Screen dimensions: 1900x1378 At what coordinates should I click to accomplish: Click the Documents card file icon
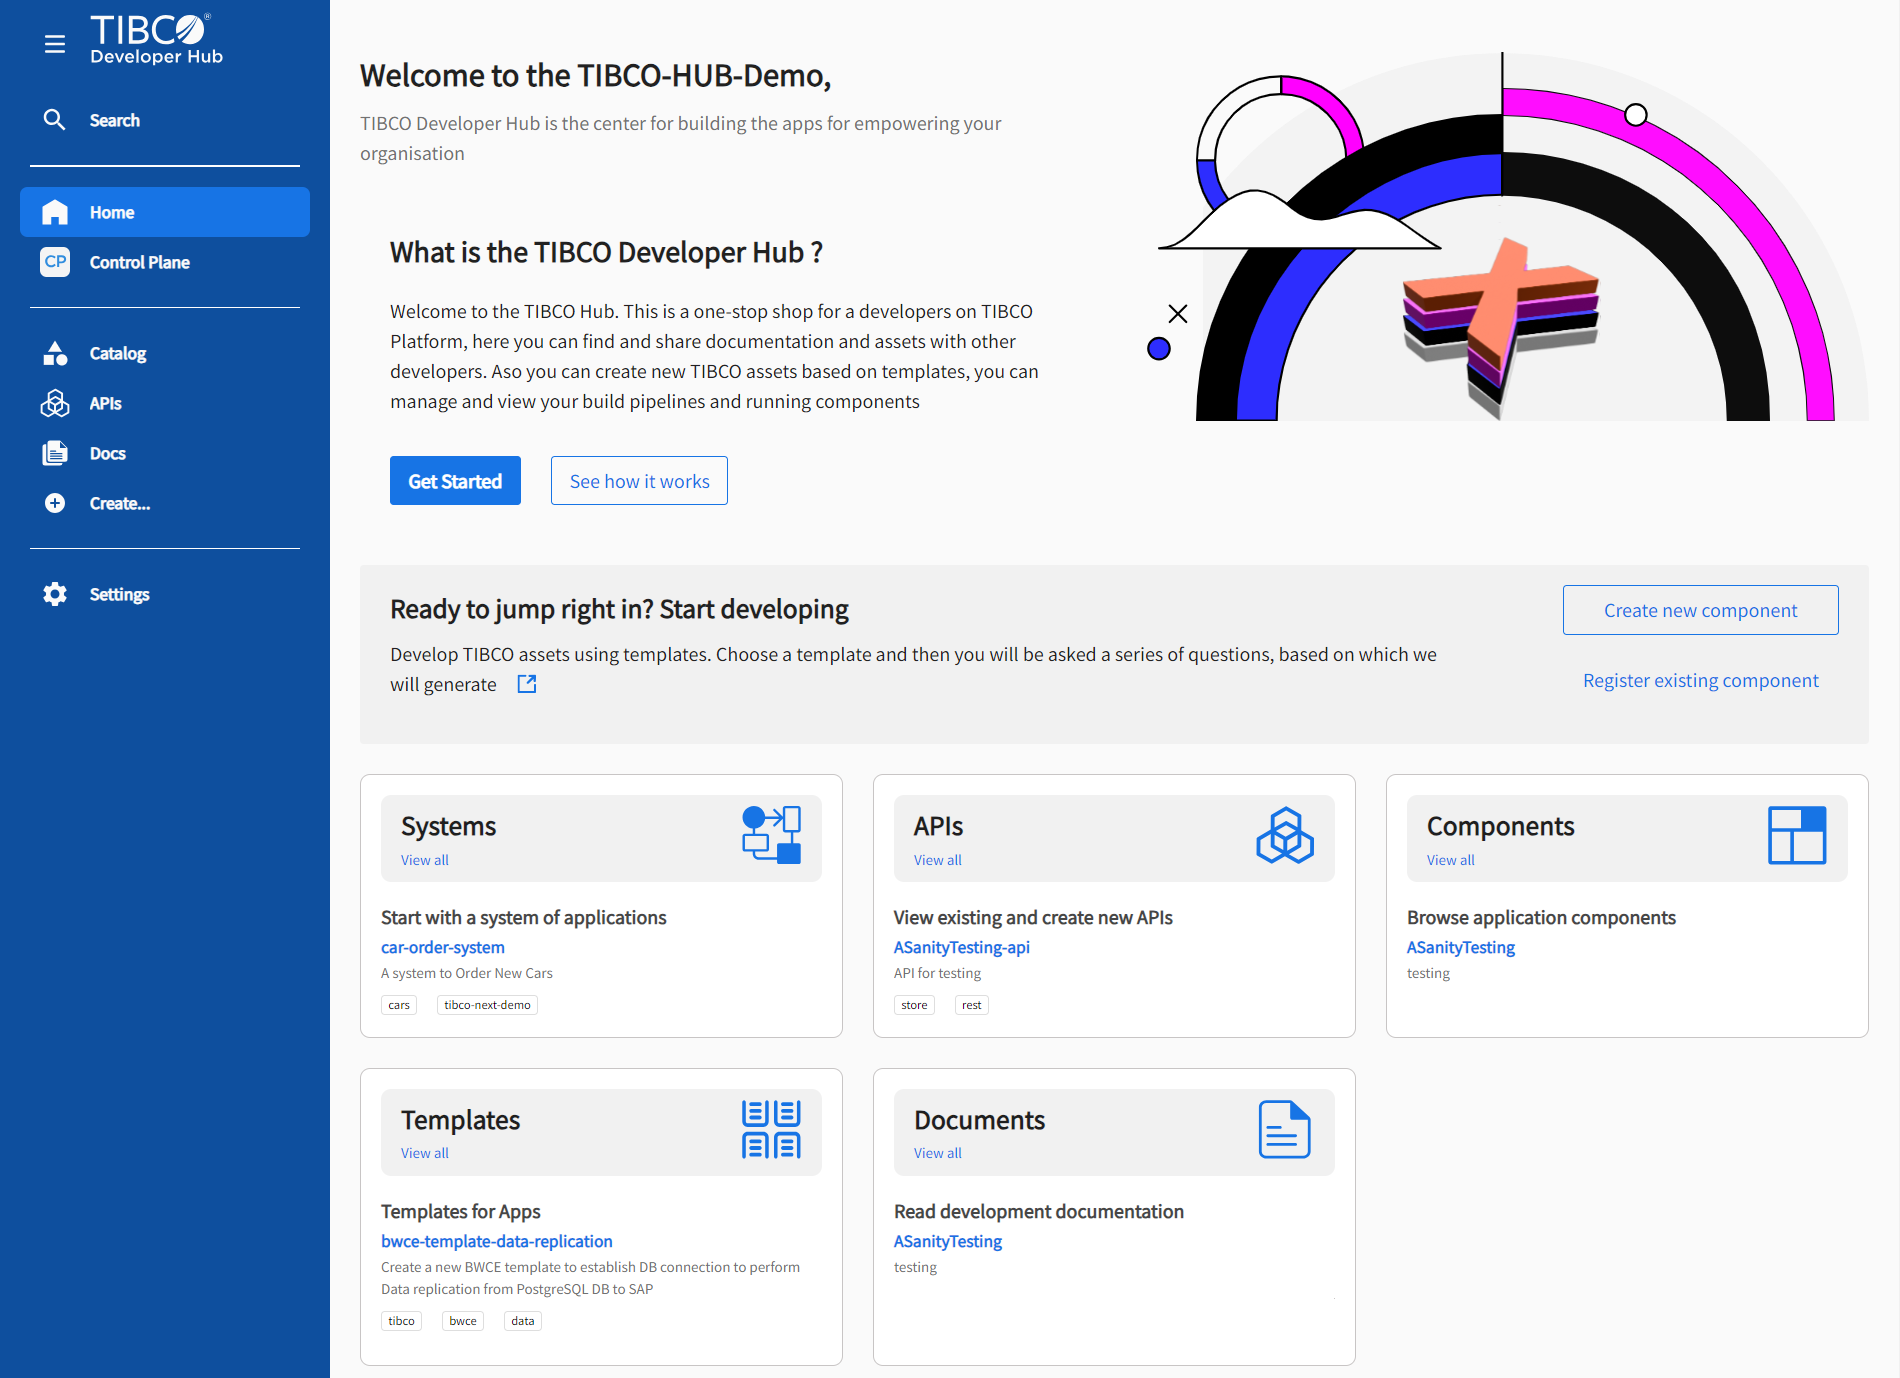pyautogui.click(x=1284, y=1129)
